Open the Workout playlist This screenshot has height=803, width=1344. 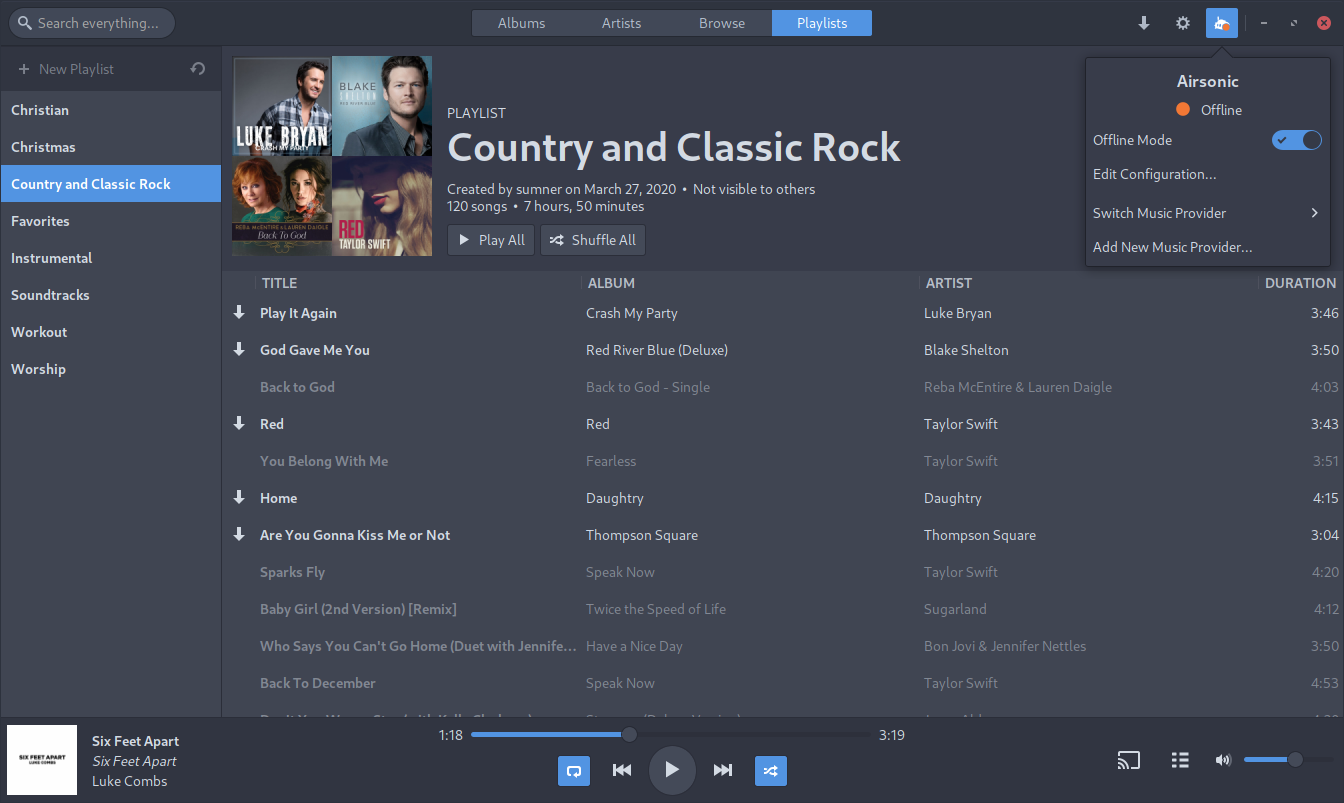click(110, 332)
